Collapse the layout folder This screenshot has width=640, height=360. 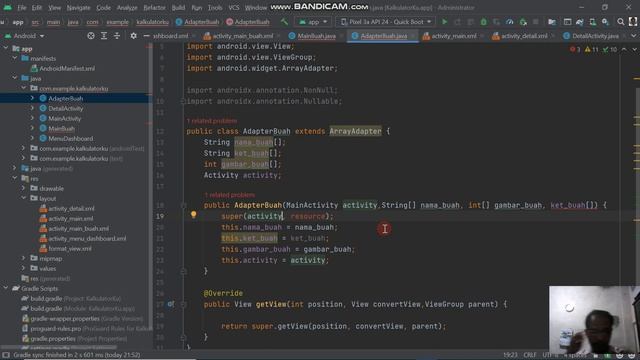point(24,198)
